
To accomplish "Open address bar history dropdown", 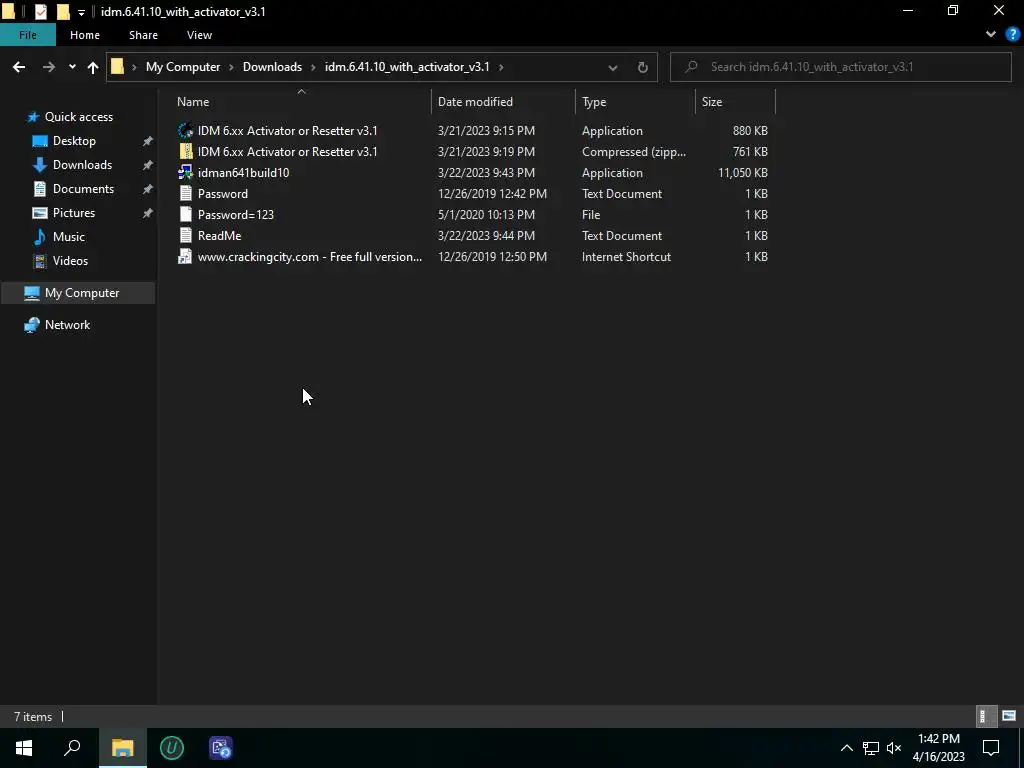I will click(x=613, y=67).
